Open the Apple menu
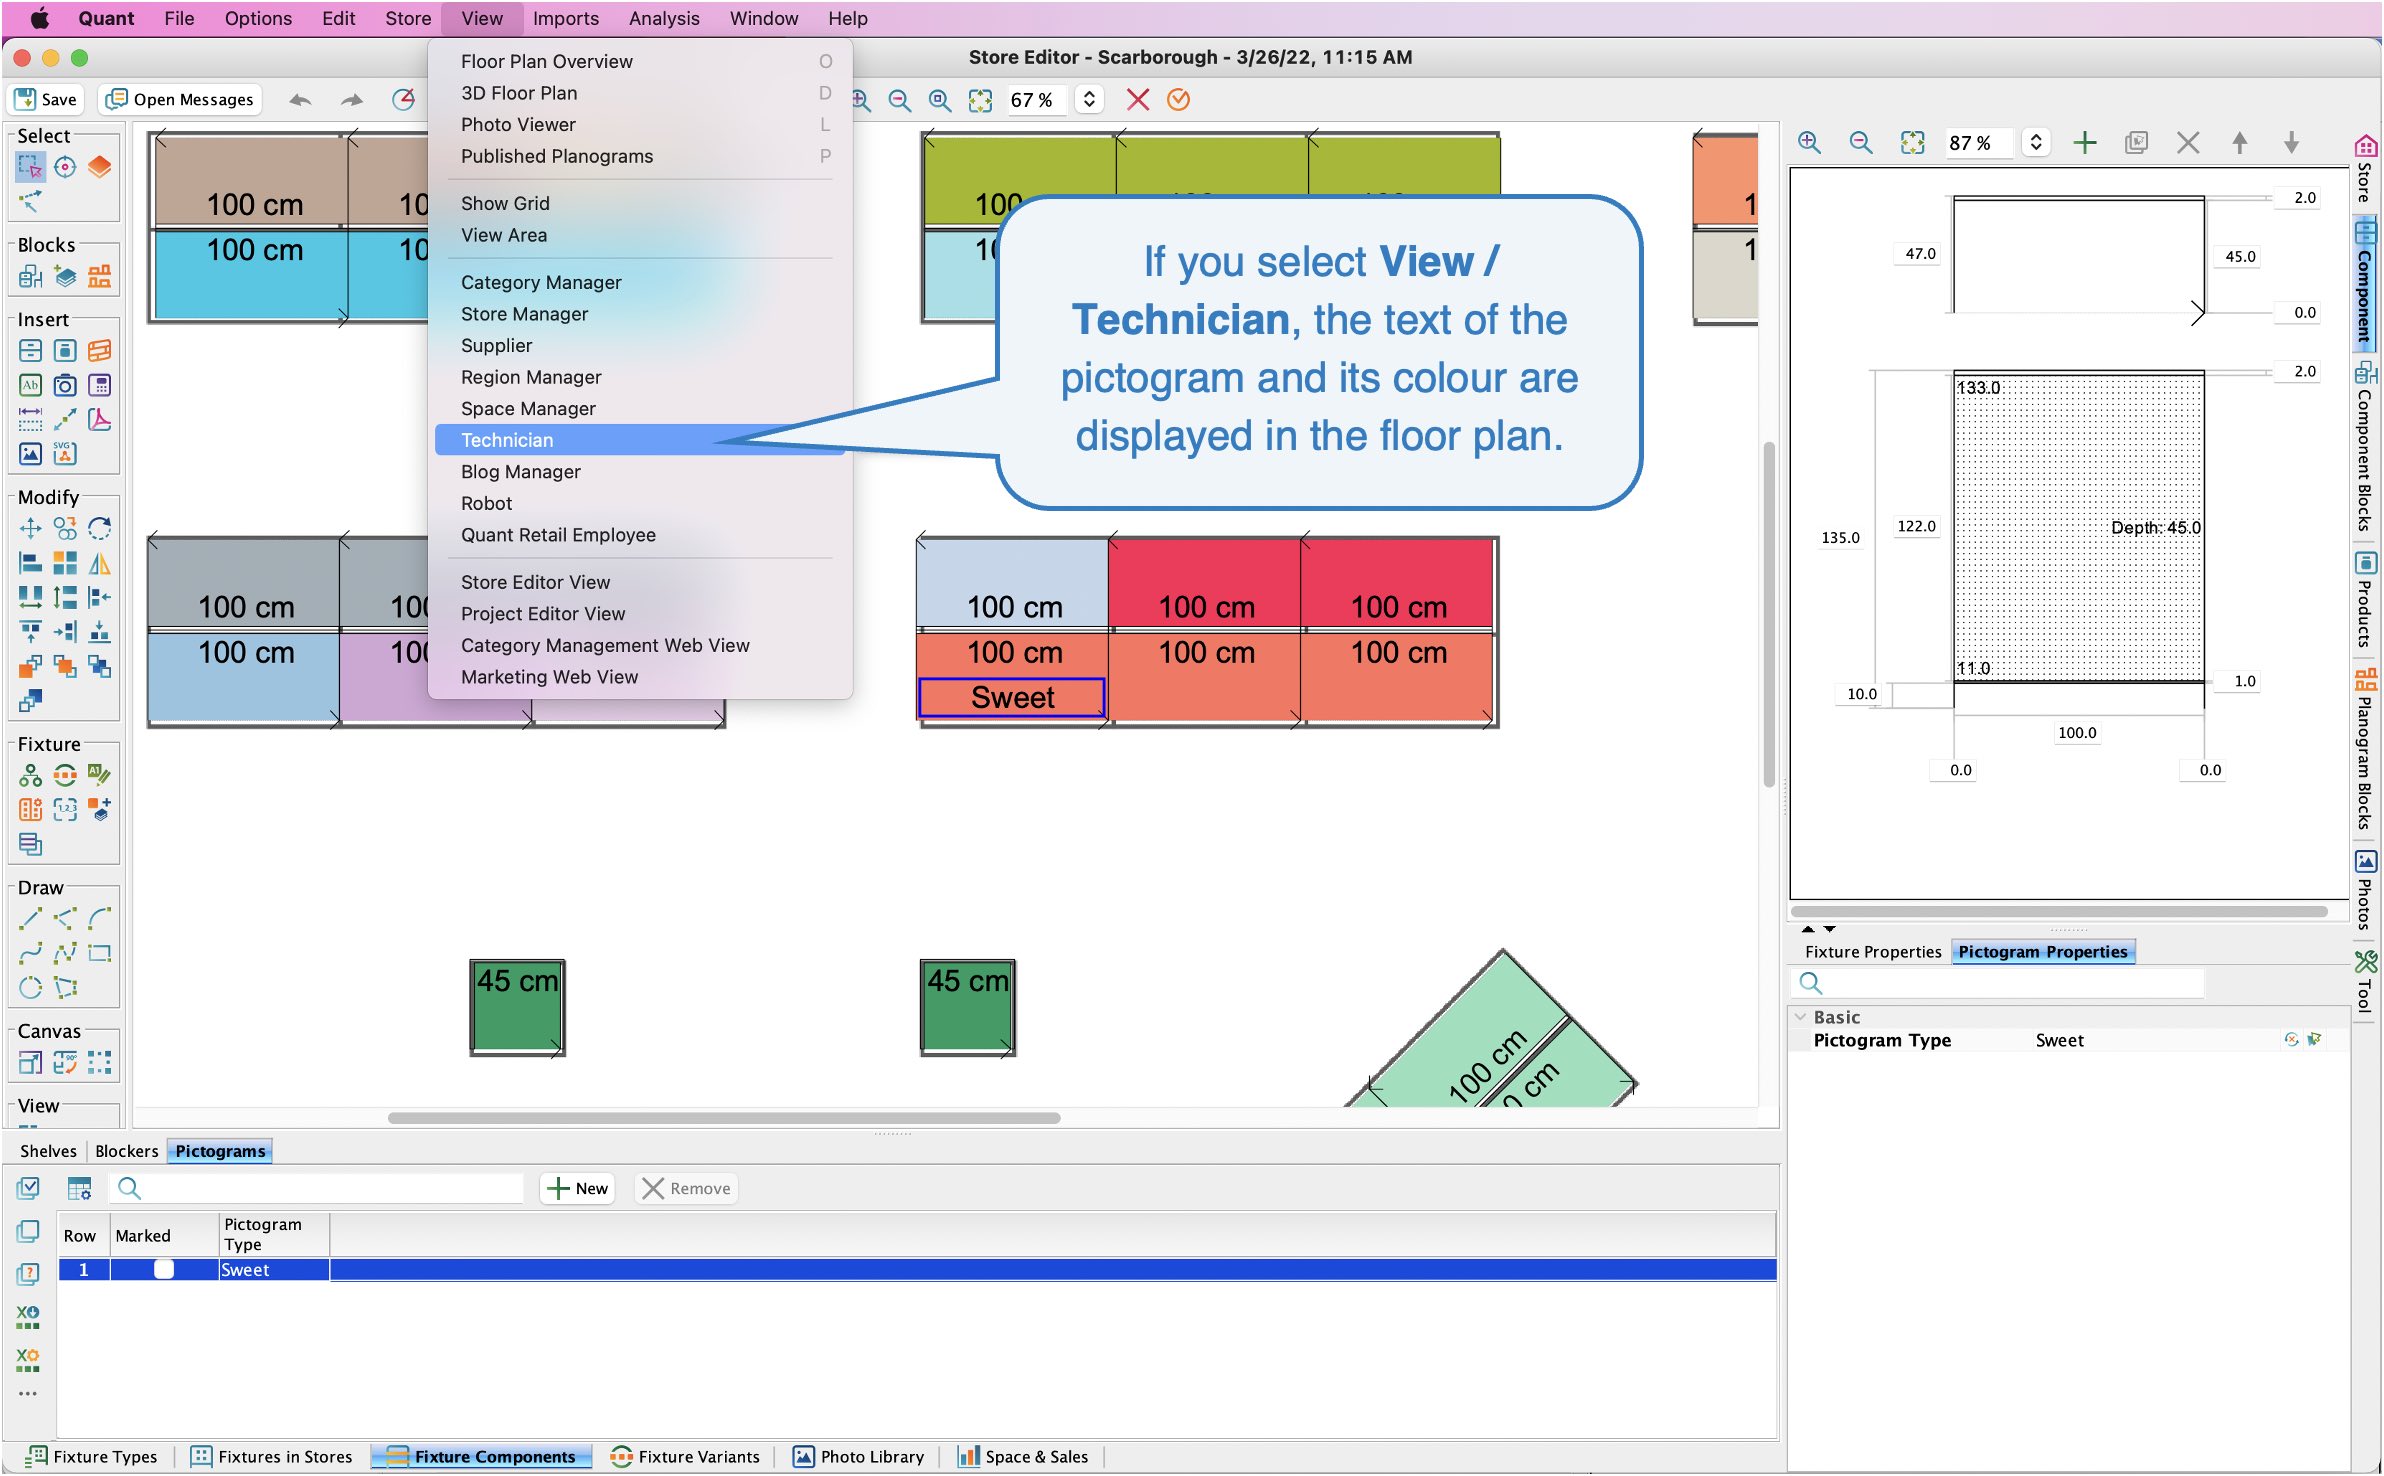The height and width of the screenshot is (1476, 2384). point(39,18)
